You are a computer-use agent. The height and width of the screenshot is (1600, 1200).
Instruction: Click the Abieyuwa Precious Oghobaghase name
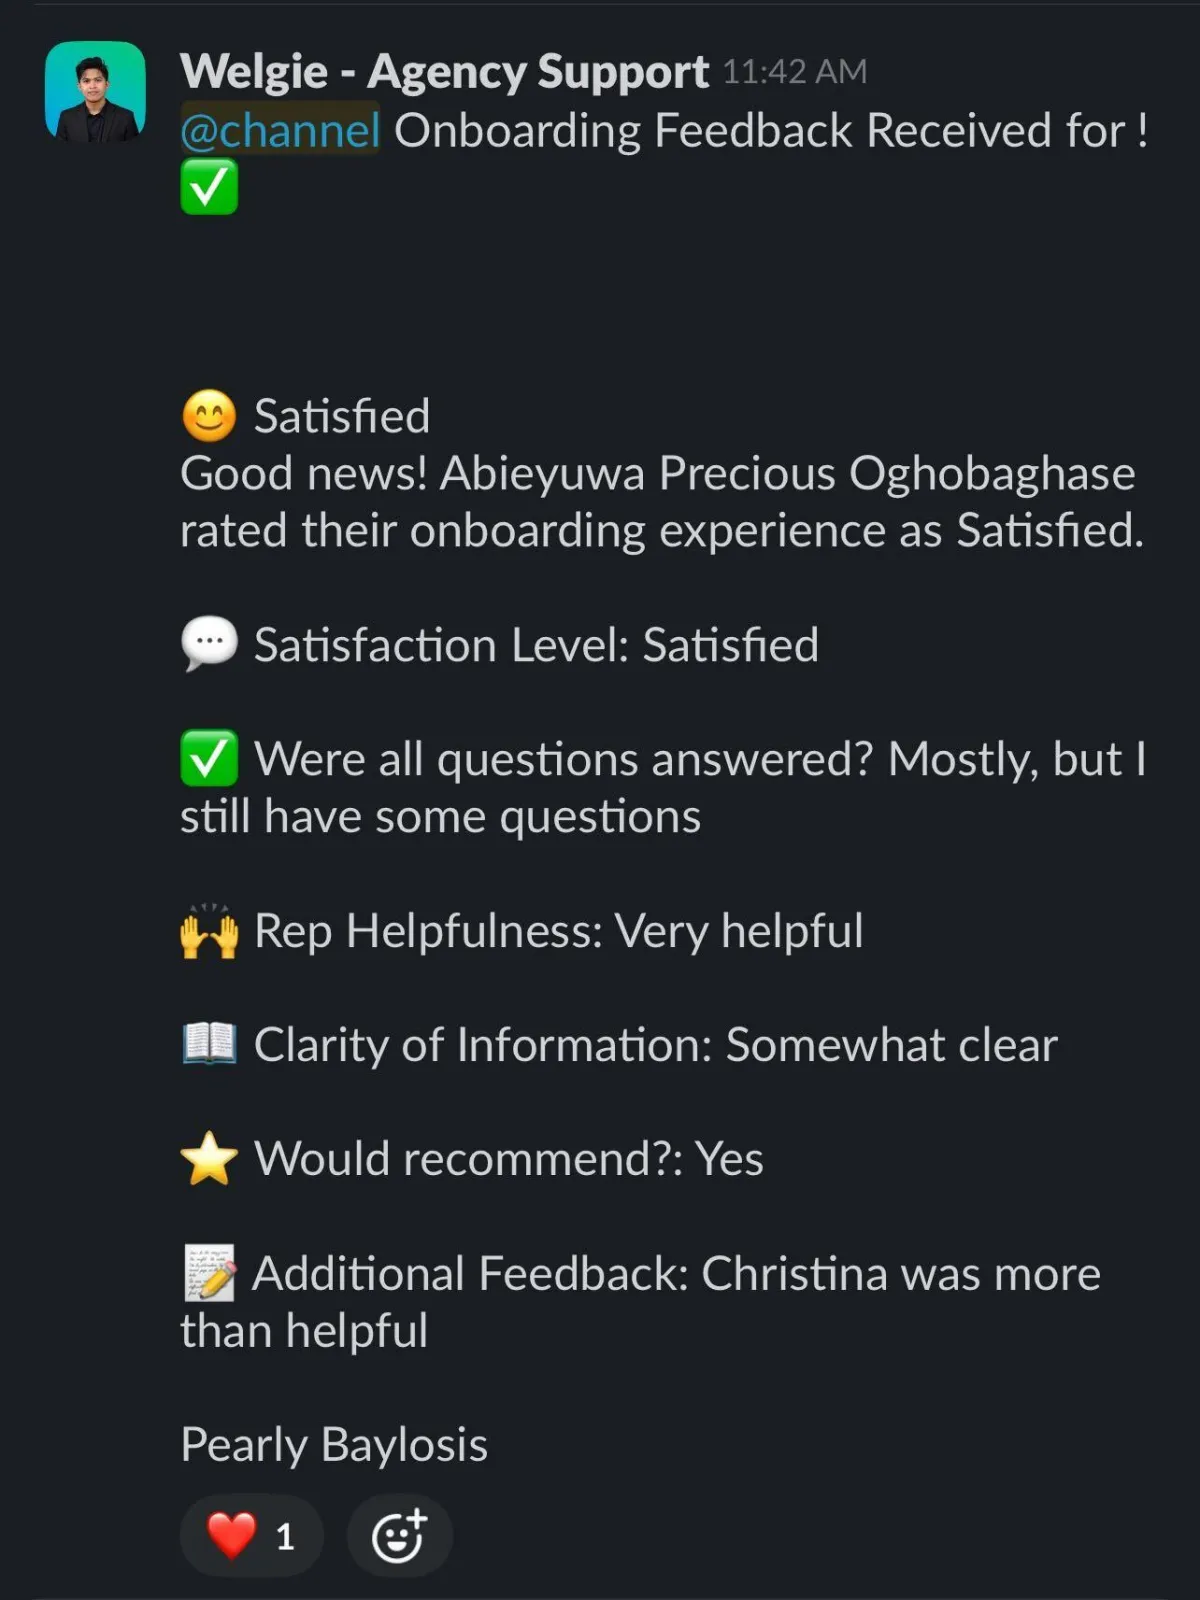(x=787, y=474)
